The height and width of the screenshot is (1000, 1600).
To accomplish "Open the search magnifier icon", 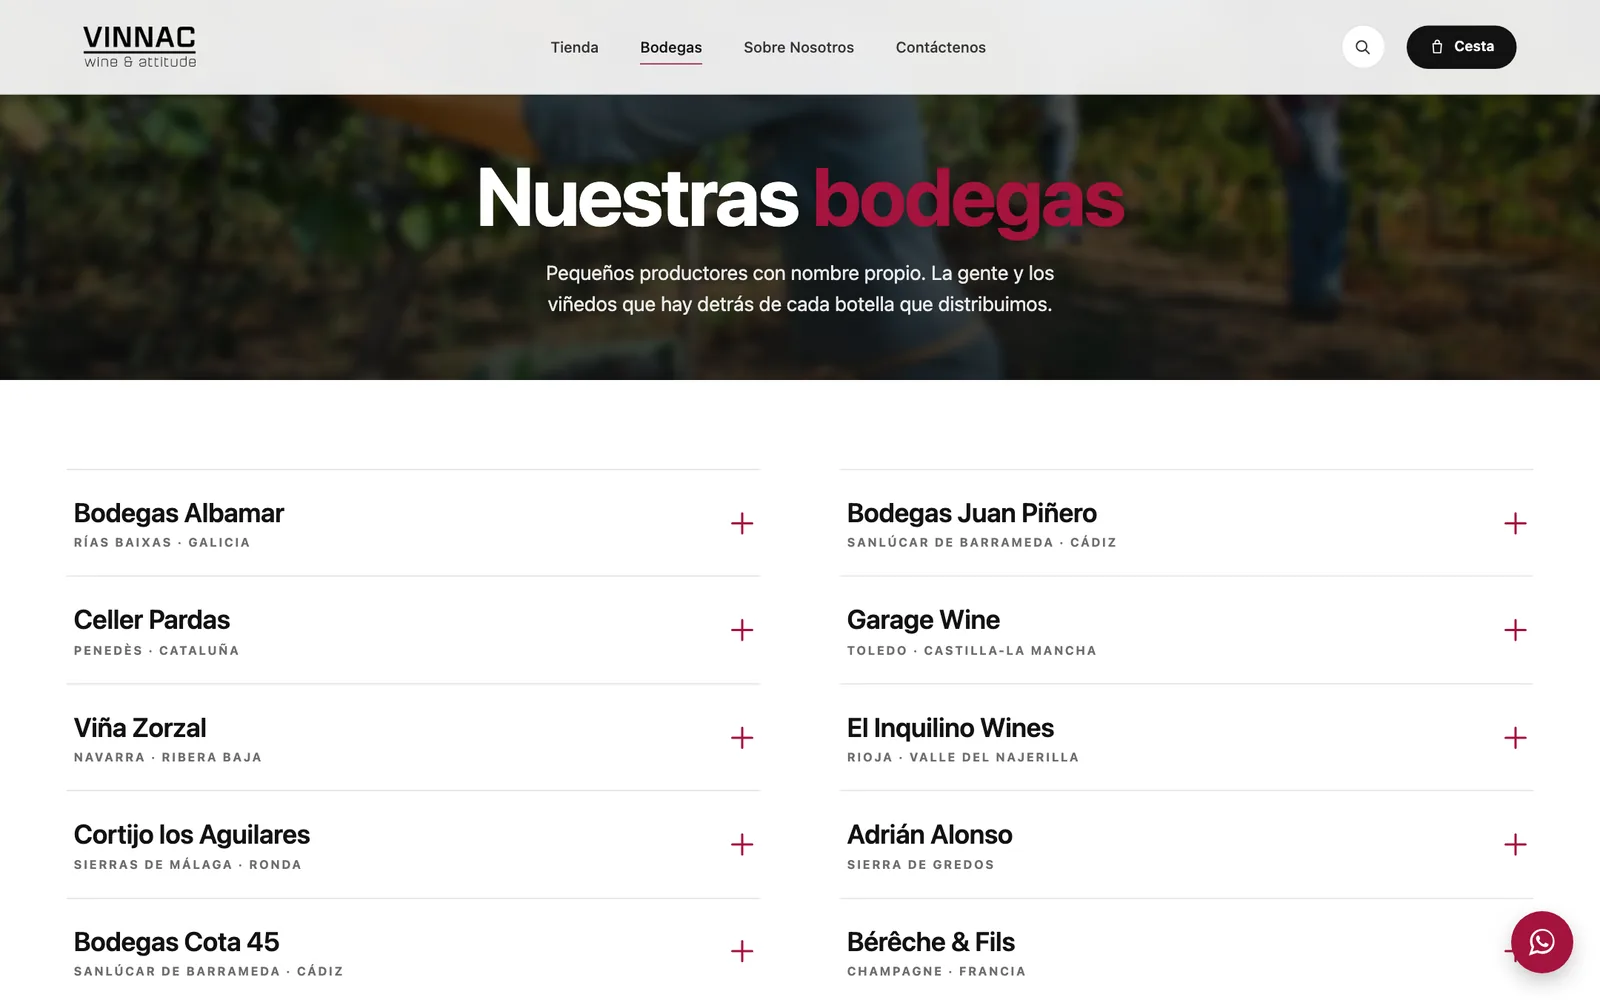I will (1363, 47).
